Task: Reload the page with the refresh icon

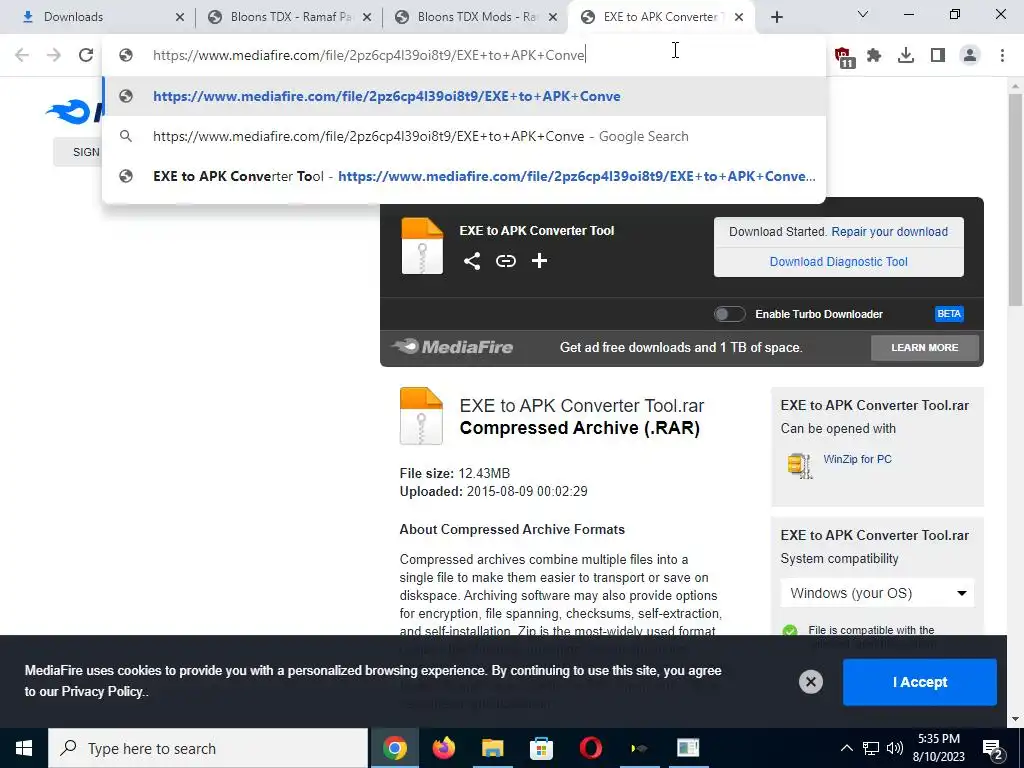Action: pos(86,55)
